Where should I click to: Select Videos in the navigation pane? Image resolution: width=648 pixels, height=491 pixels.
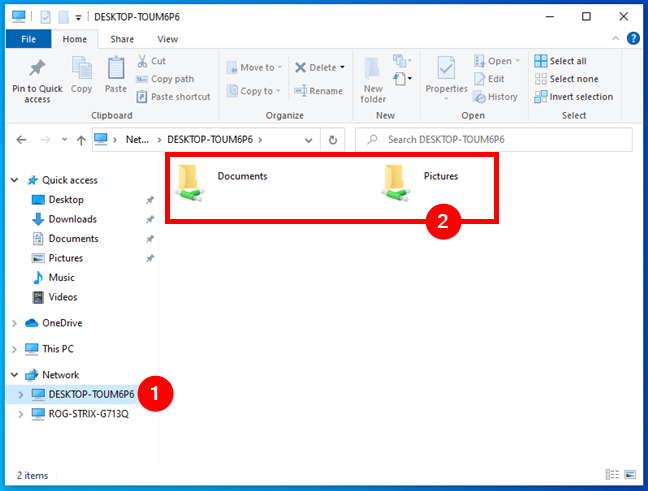[63, 297]
